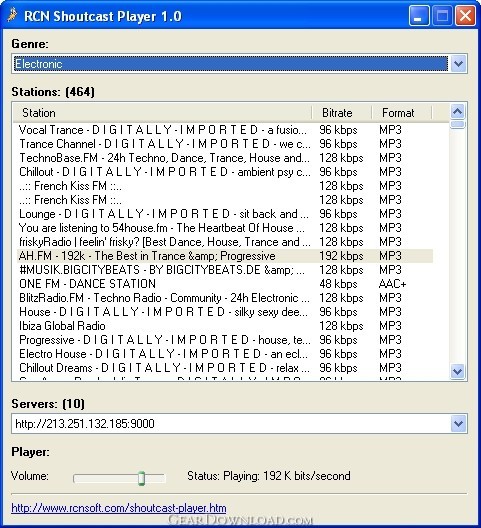The width and height of the screenshot is (481, 528).
Task: Minimize the Shoutcast Player window
Action: 419,15
